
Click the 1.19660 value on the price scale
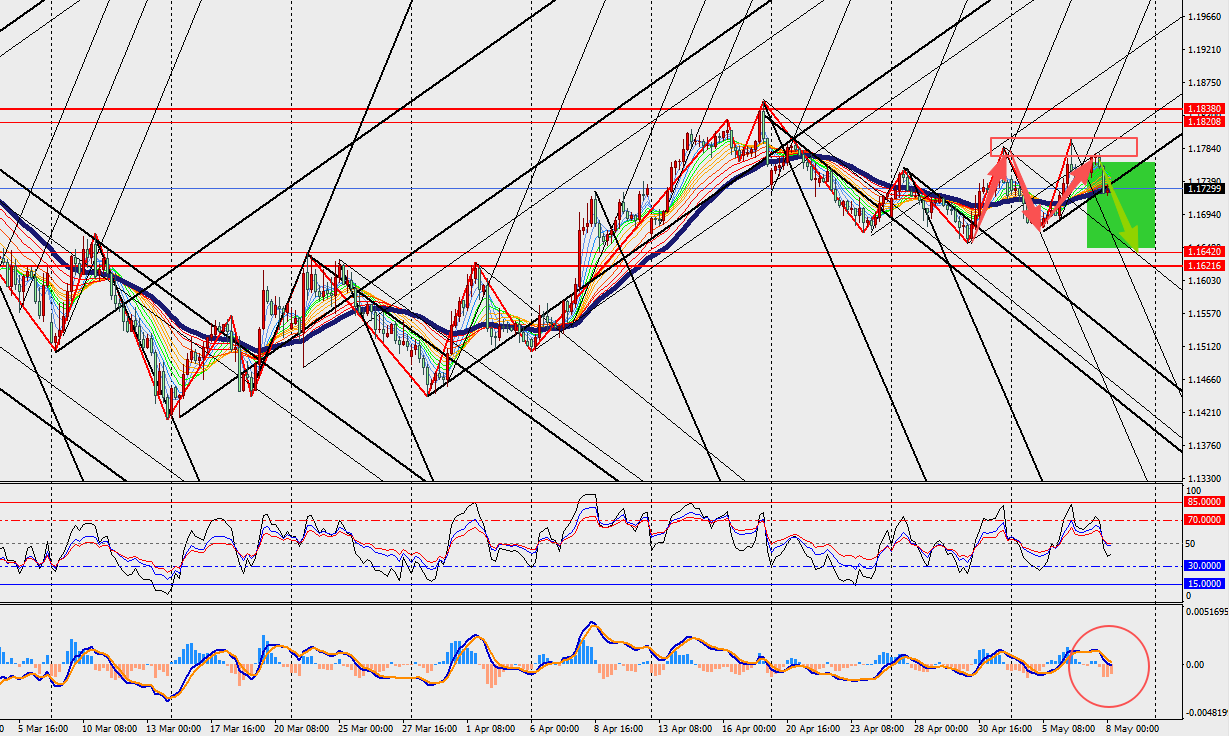click(x=1202, y=16)
